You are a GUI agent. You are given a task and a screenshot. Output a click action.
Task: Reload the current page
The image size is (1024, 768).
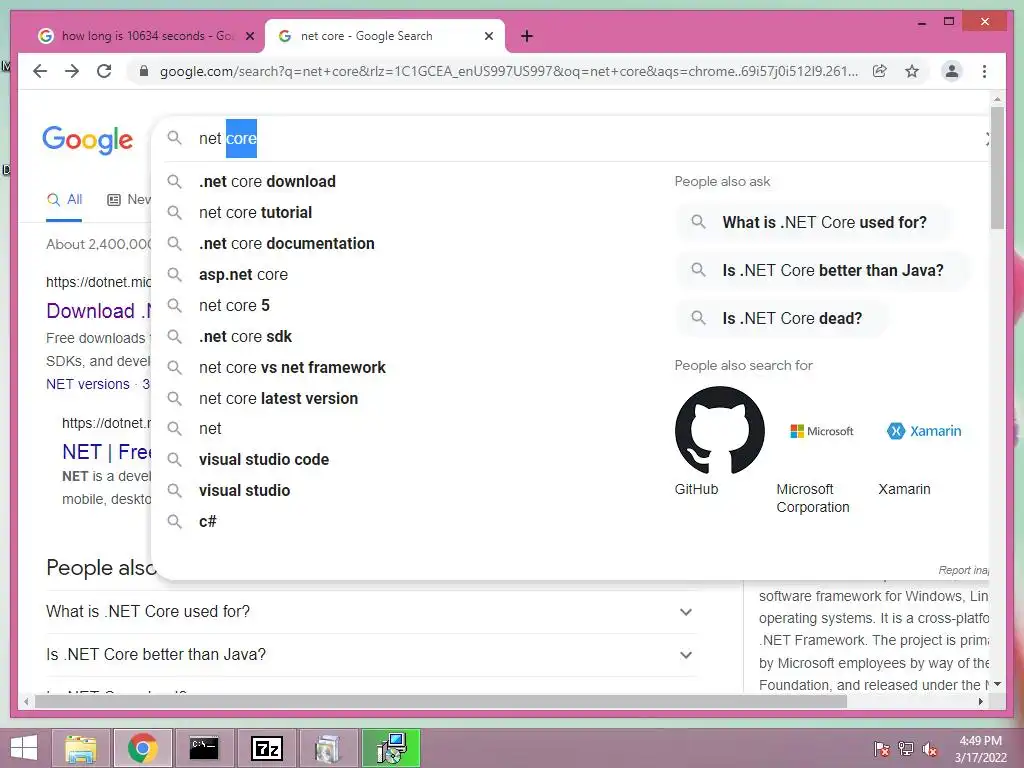tap(104, 71)
